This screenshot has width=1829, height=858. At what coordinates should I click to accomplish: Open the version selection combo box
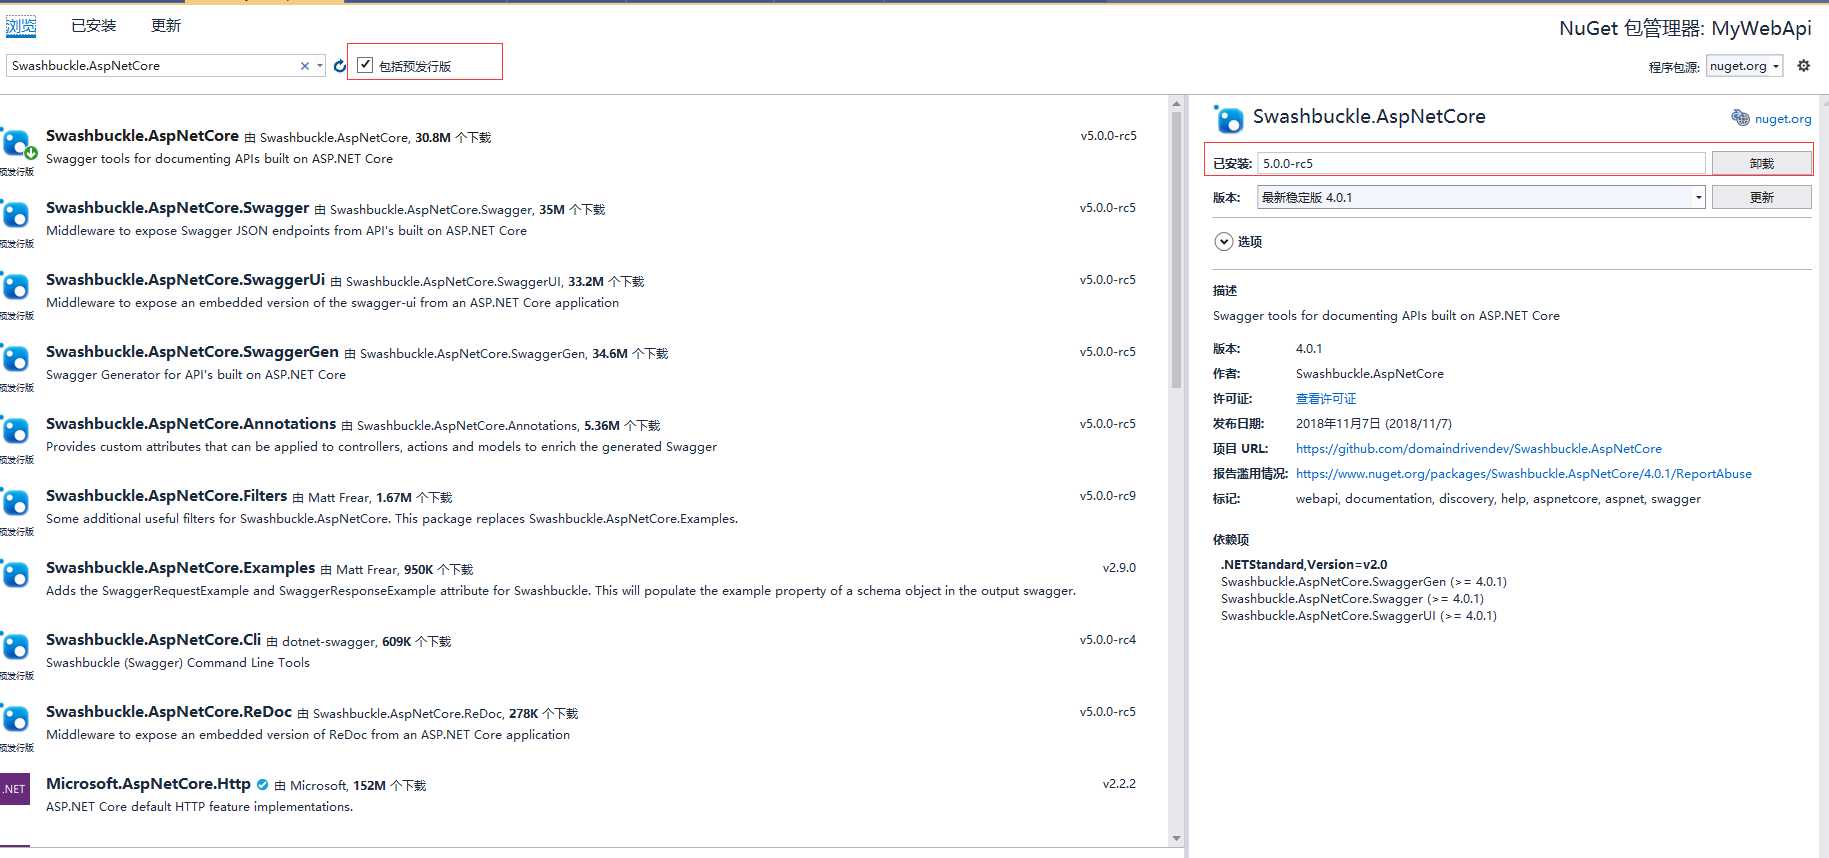pyautogui.click(x=1481, y=197)
